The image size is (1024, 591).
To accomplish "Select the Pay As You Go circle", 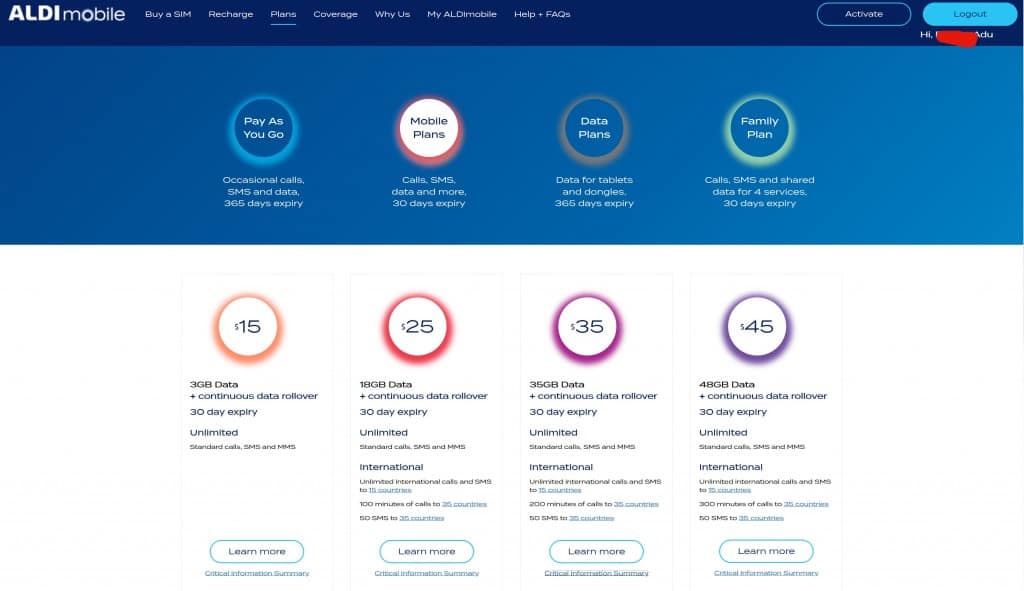I will click(263, 128).
